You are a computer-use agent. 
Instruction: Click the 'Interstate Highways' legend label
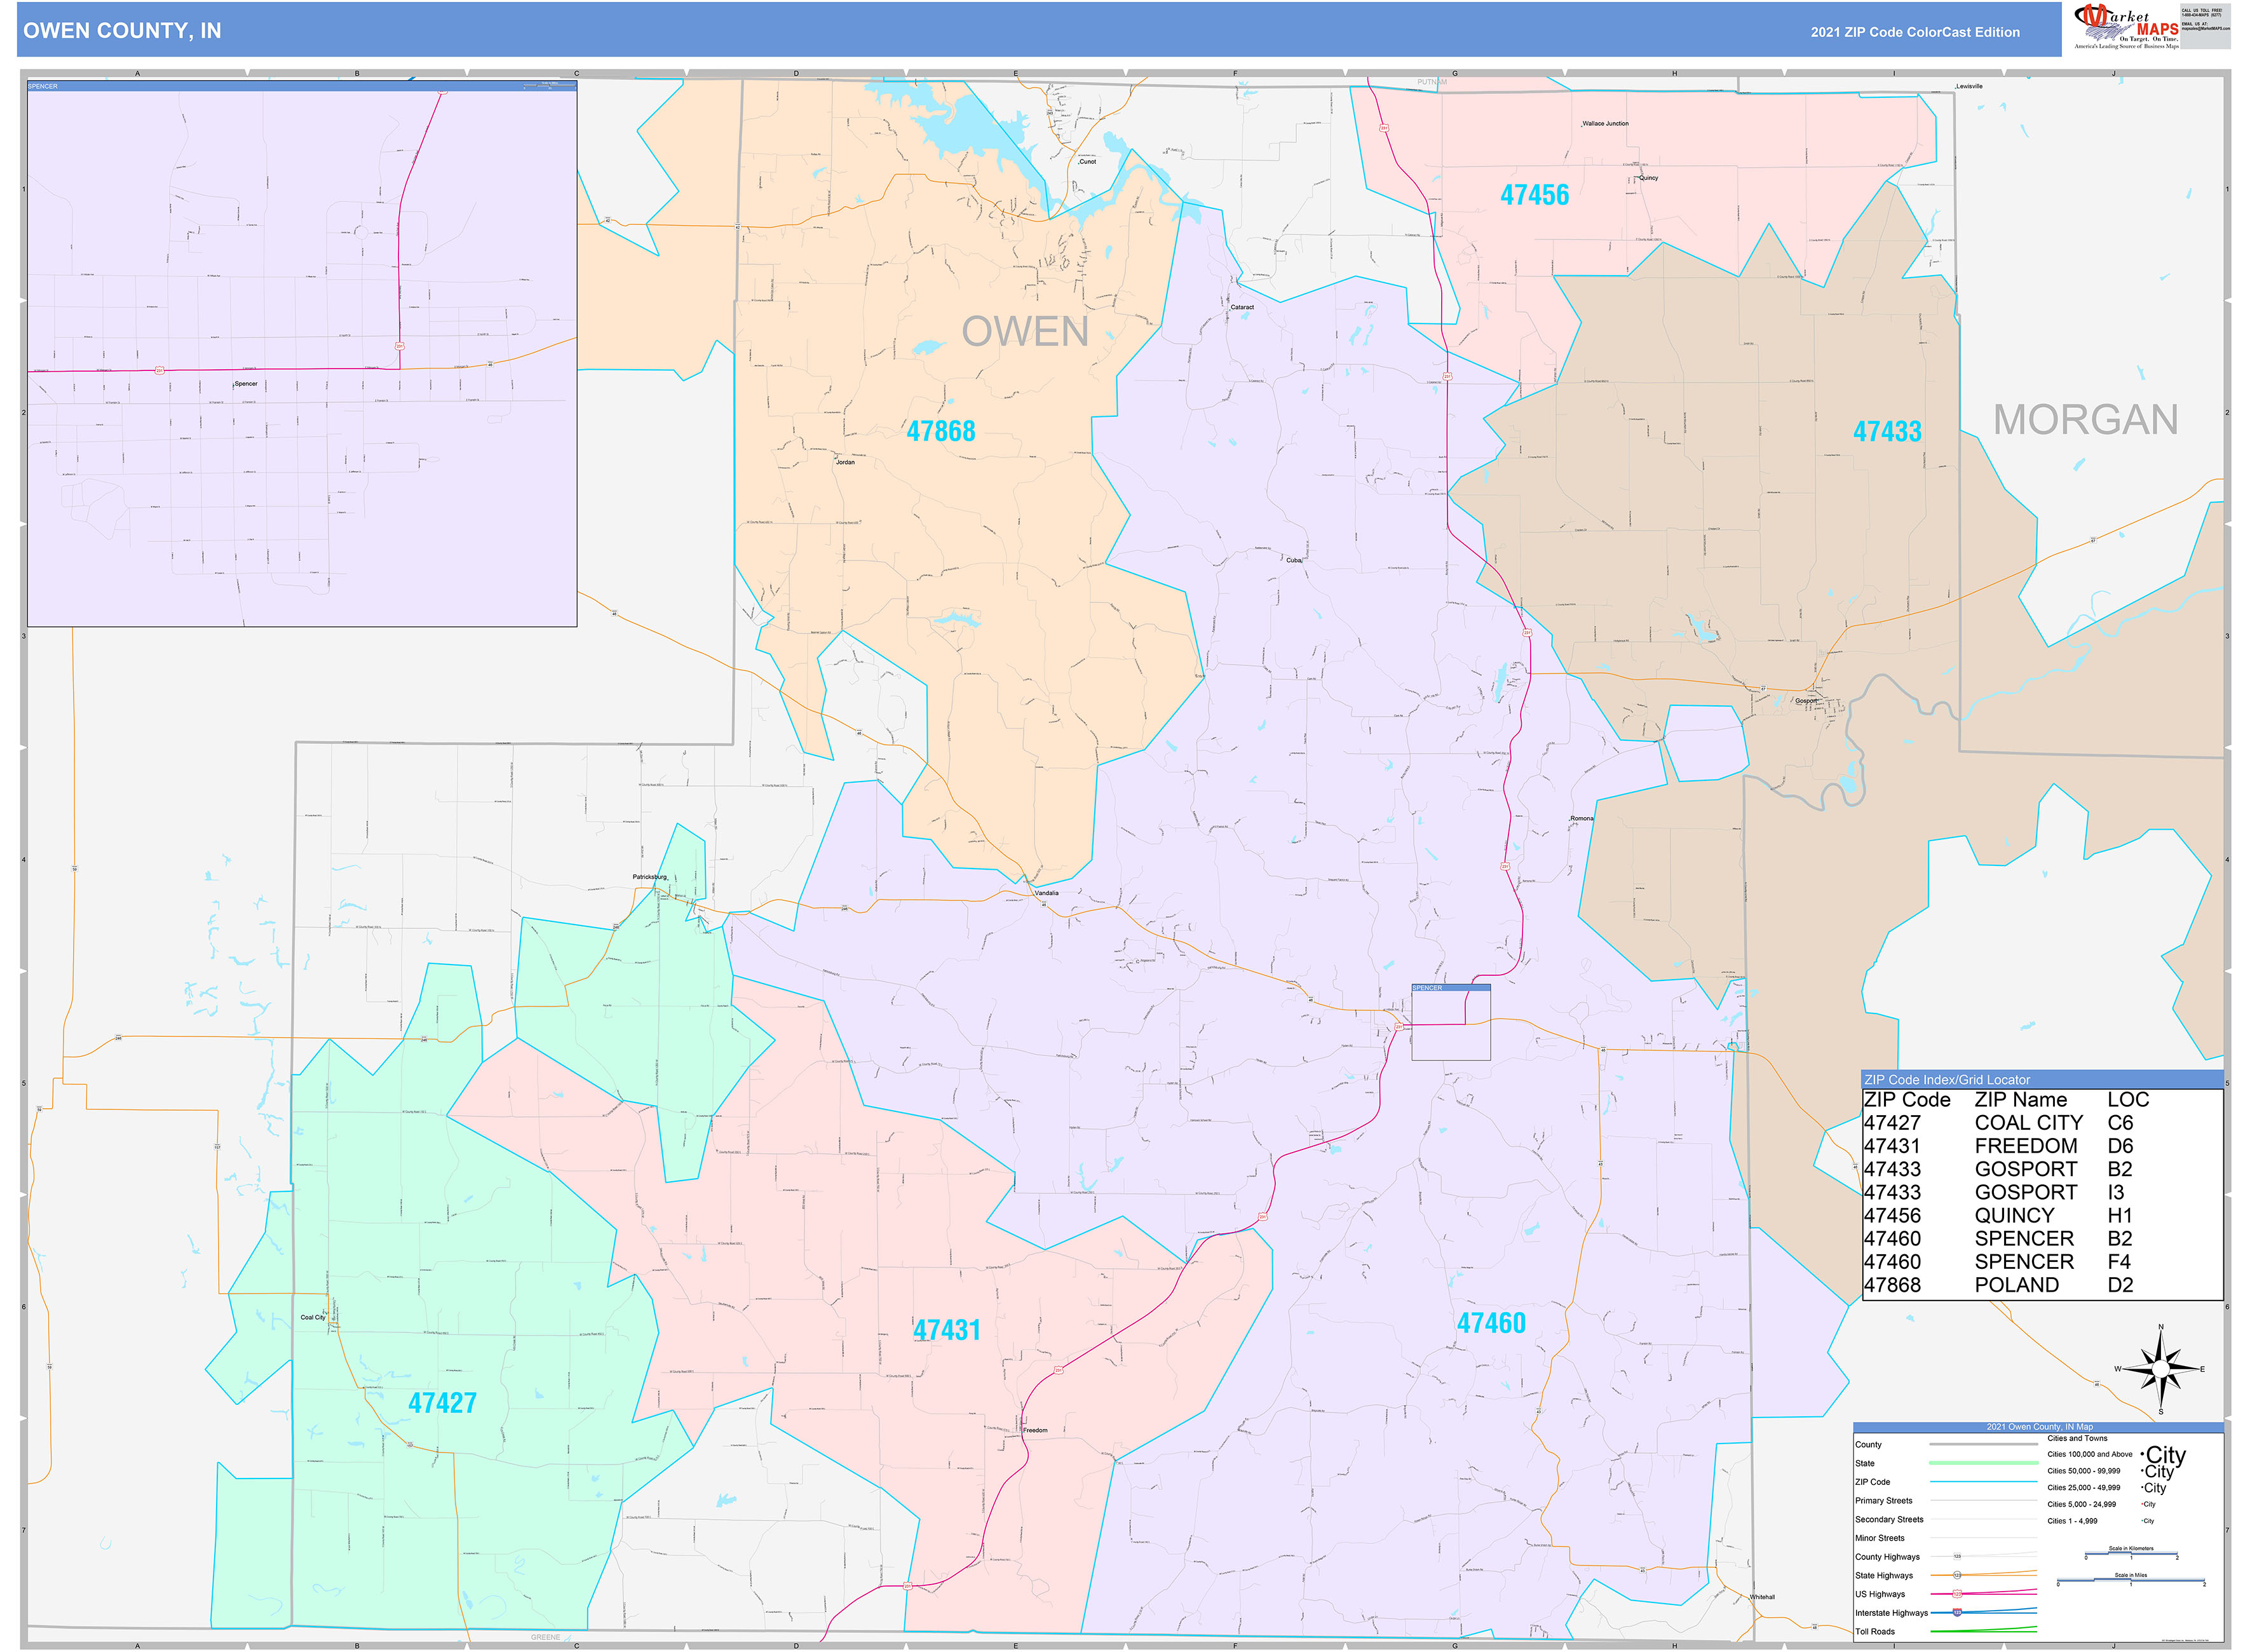1892,1613
